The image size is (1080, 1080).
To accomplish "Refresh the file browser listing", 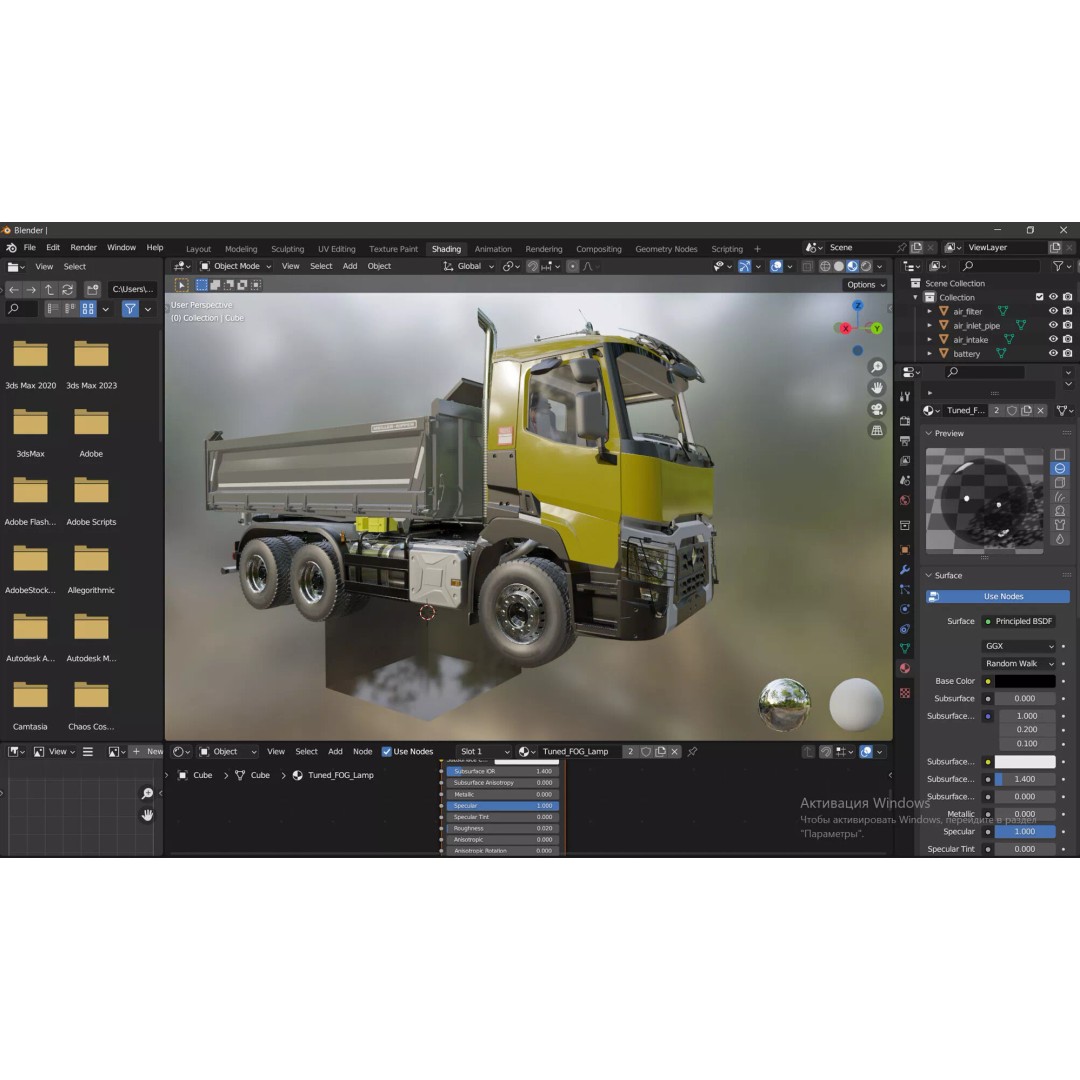I will coord(67,289).
